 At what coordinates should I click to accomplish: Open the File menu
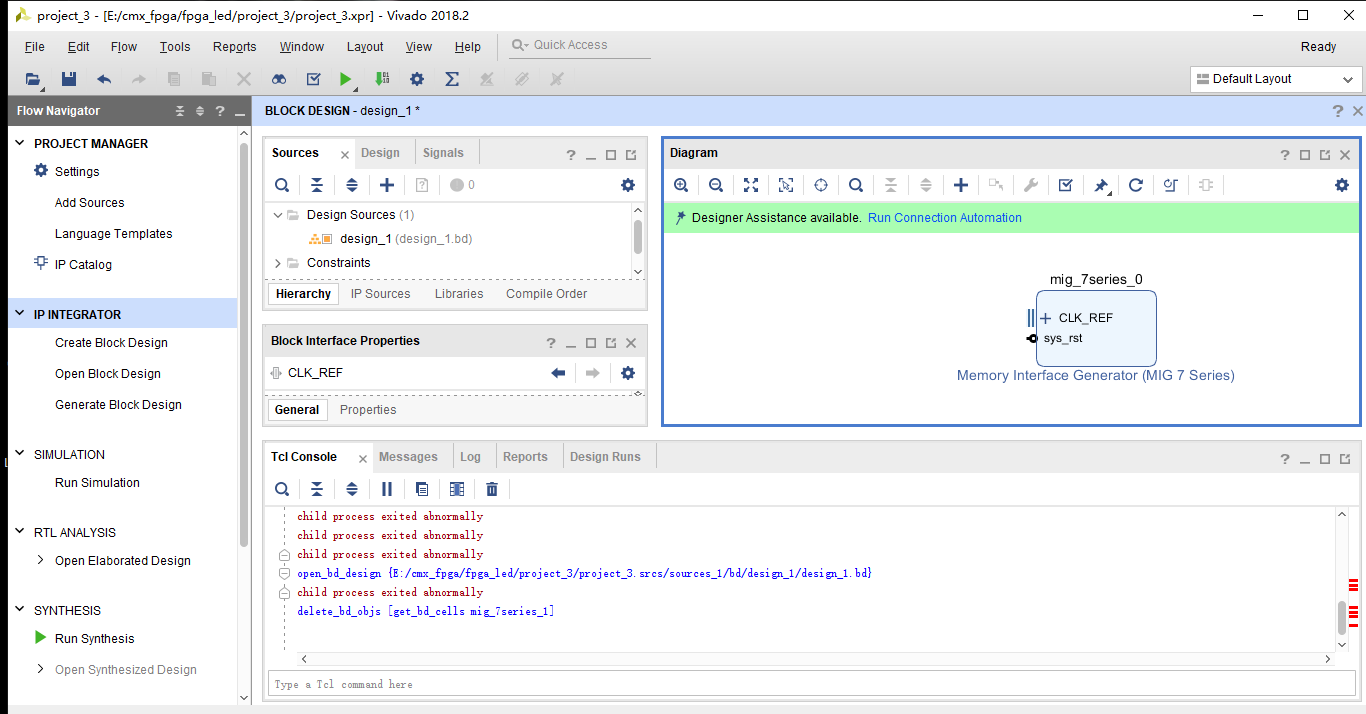[x=34, y=46]
